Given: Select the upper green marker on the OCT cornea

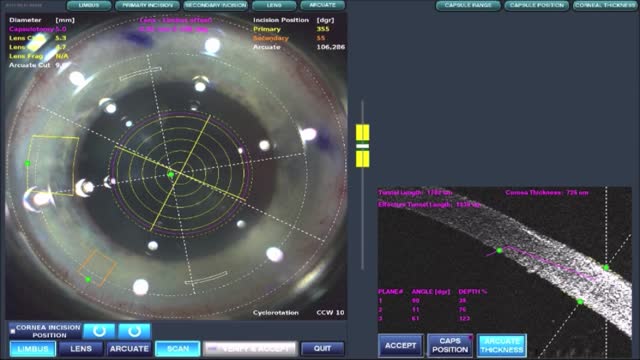Looking at the screenshot, I should (499, 251).
